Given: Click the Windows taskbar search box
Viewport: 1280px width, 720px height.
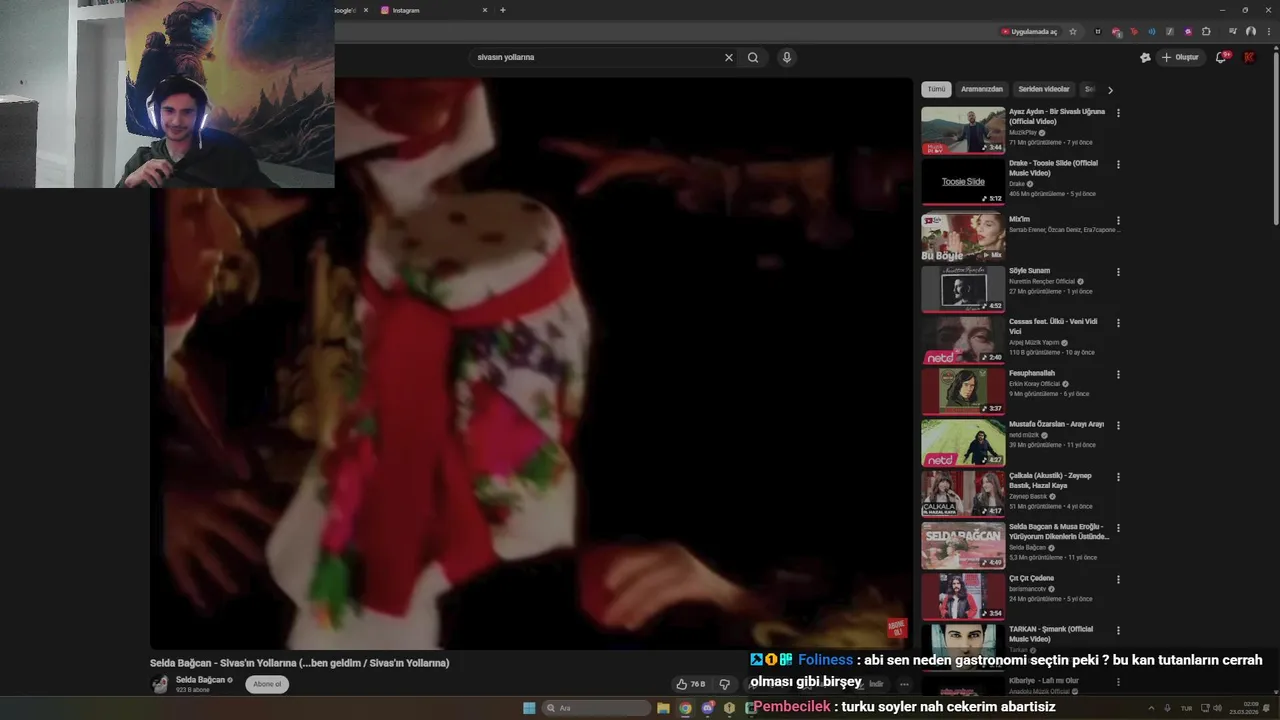Looking at the screenshot, I should 596,708.
